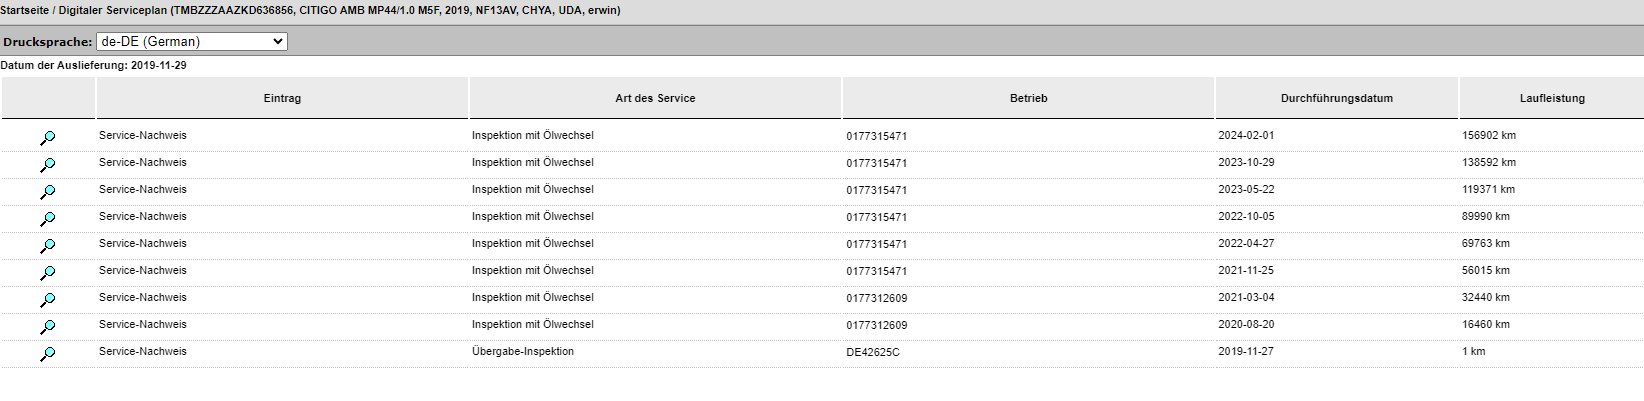Click the Eintrag column header

tap(283, 98)
